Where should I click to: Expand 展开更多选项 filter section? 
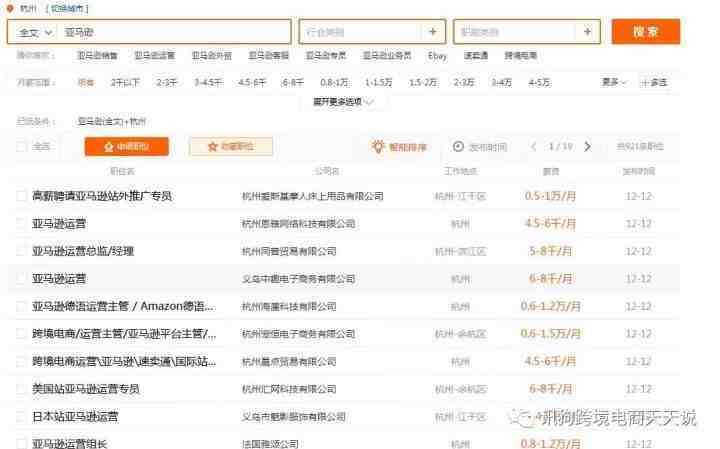343,102
